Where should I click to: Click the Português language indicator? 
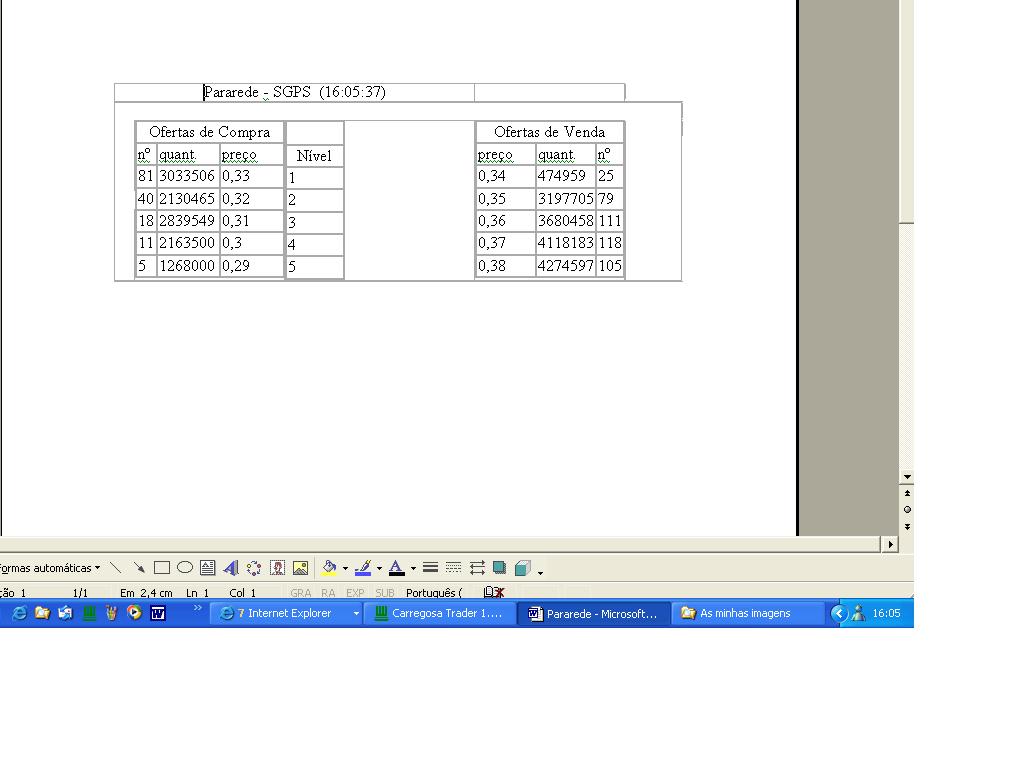click(434, 593)
